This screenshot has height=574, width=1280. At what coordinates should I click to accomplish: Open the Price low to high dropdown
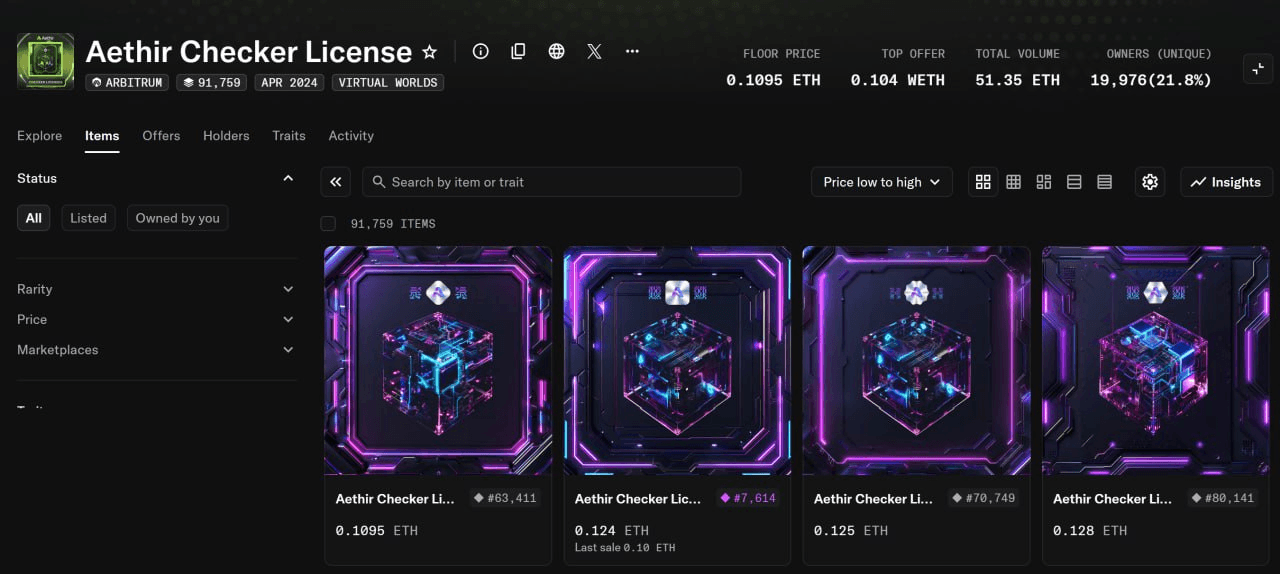[x=881, y=182]
